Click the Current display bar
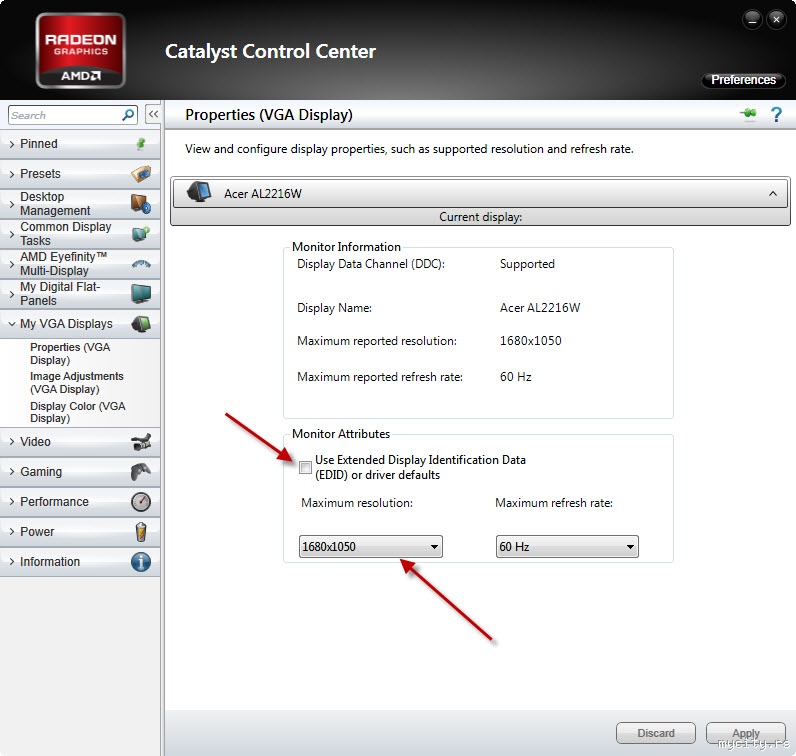Screen dimensions: 796x756 480,217
